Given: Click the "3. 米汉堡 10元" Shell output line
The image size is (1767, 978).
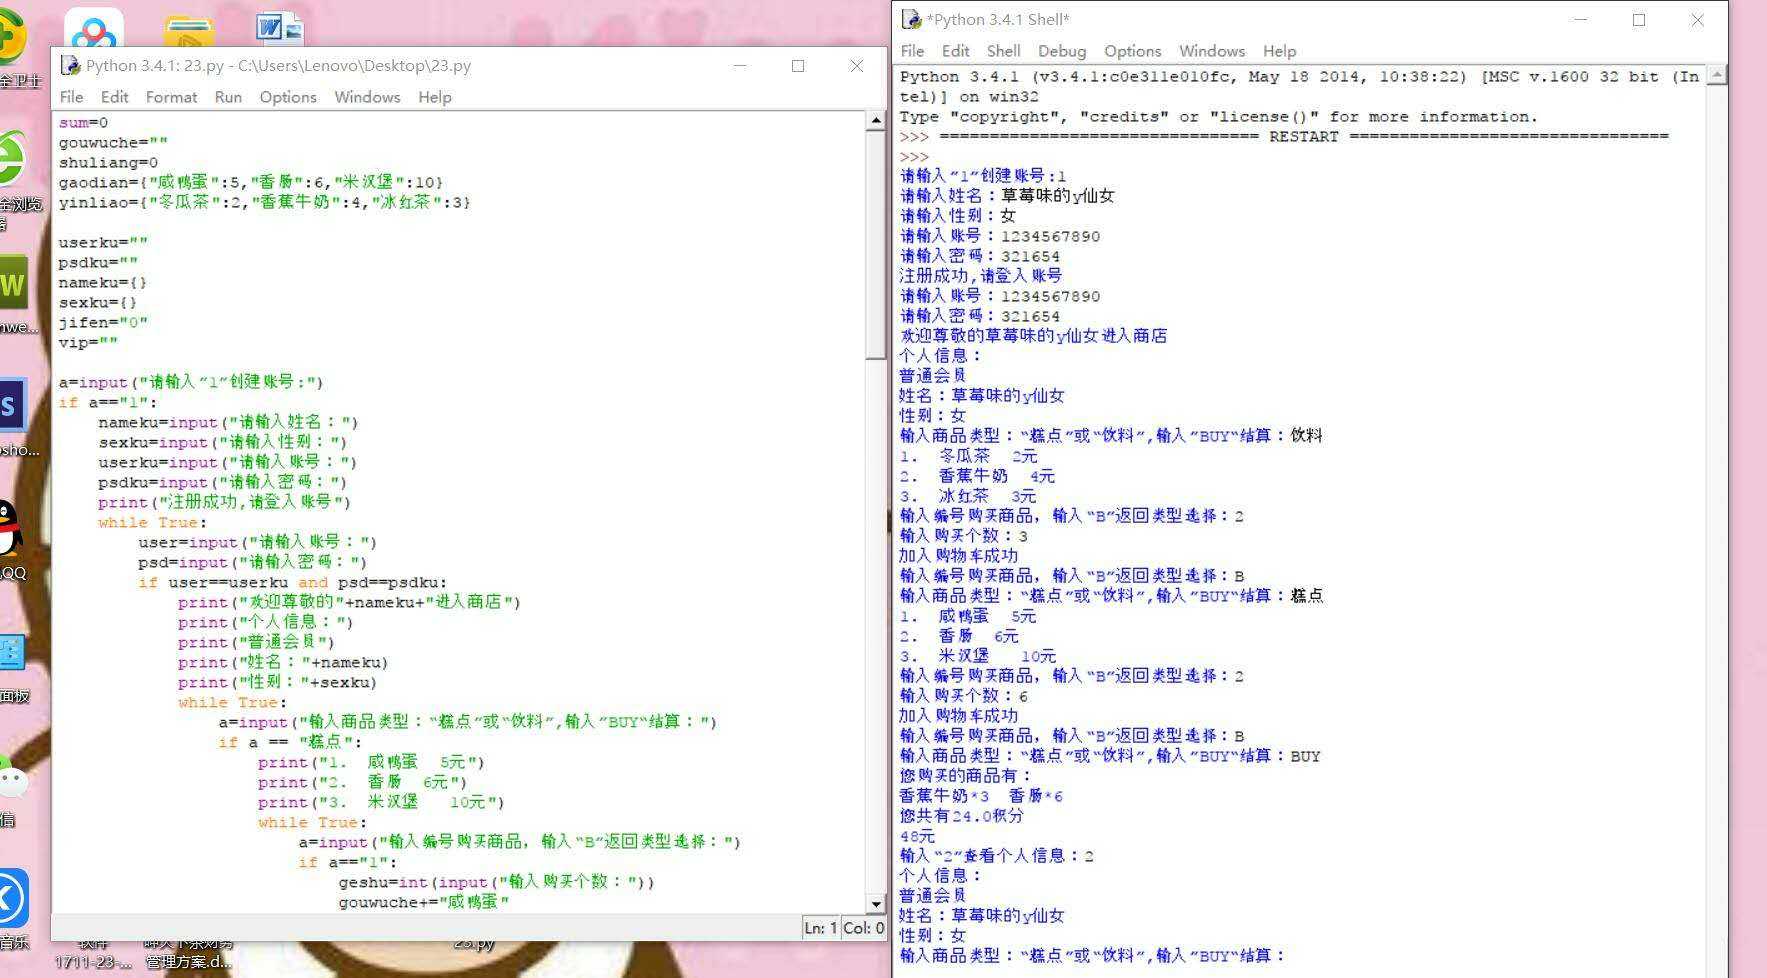Looking at the screenshot, I should point(978,656).
